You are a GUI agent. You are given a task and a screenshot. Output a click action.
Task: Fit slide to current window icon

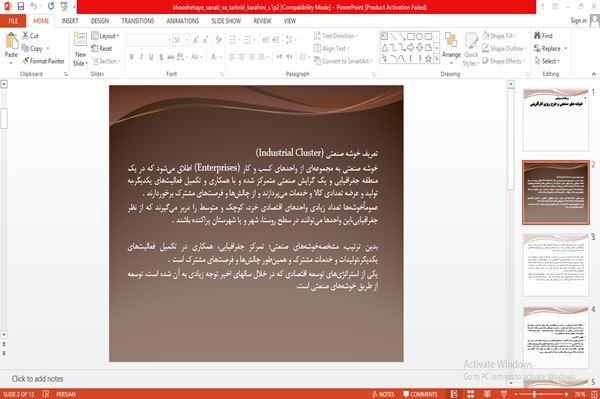pos(594,394)
